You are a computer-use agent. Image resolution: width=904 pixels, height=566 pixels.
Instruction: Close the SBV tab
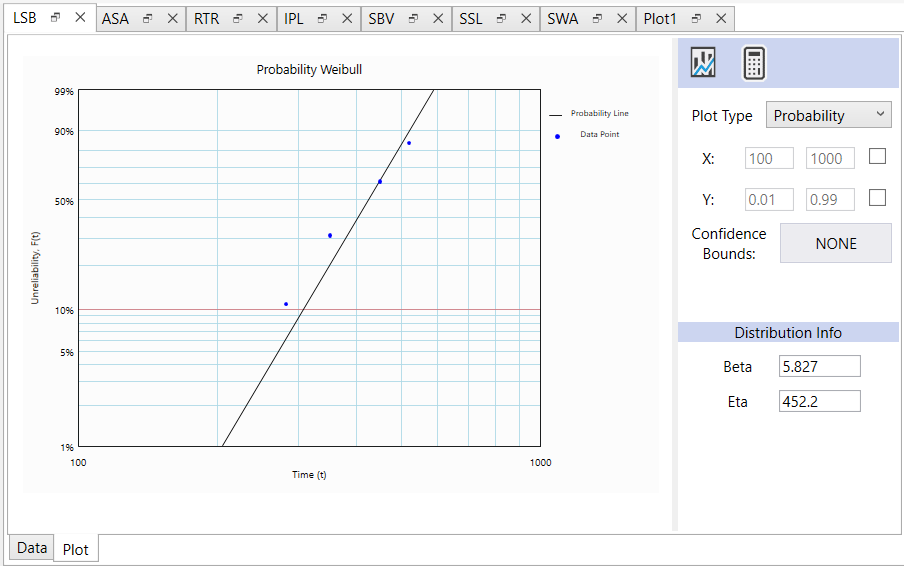click(x=438, y=18)
